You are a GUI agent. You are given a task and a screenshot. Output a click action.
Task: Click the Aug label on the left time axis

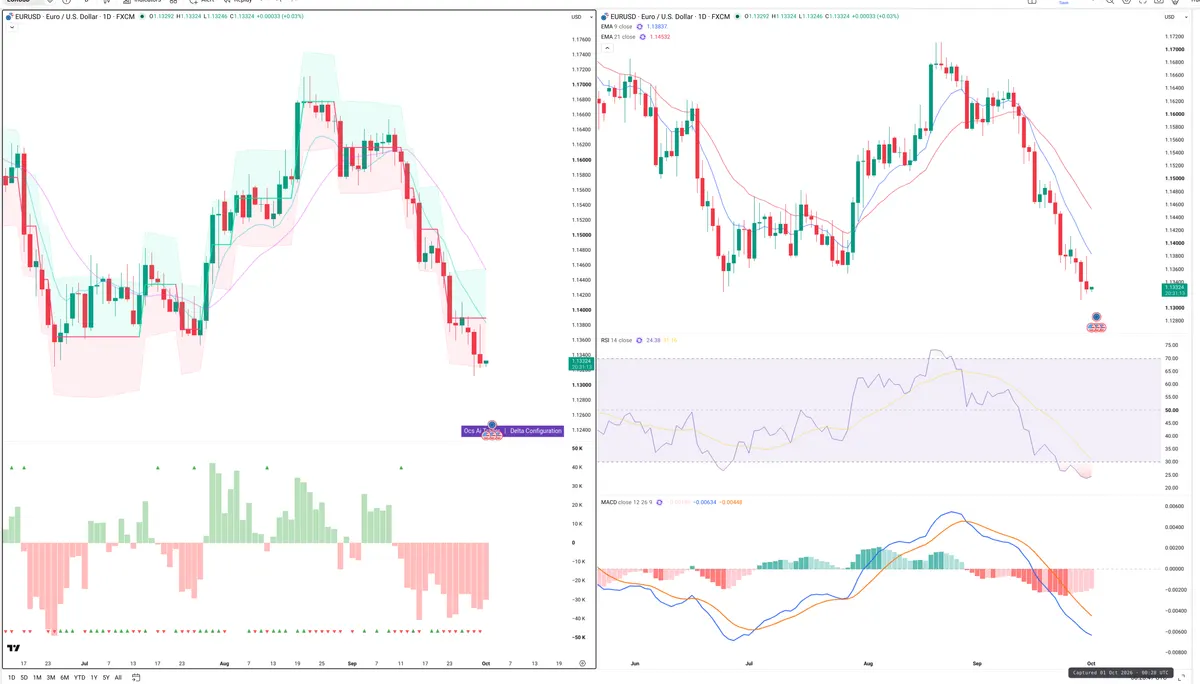223,663
